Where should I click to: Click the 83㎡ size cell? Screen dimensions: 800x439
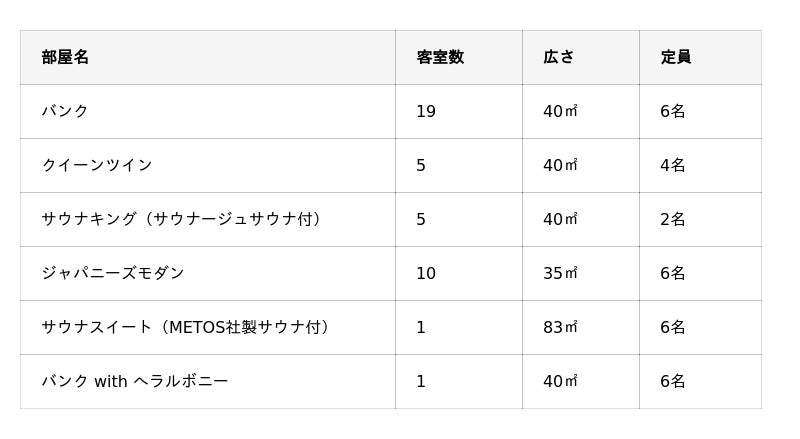(x=560, y=328)
